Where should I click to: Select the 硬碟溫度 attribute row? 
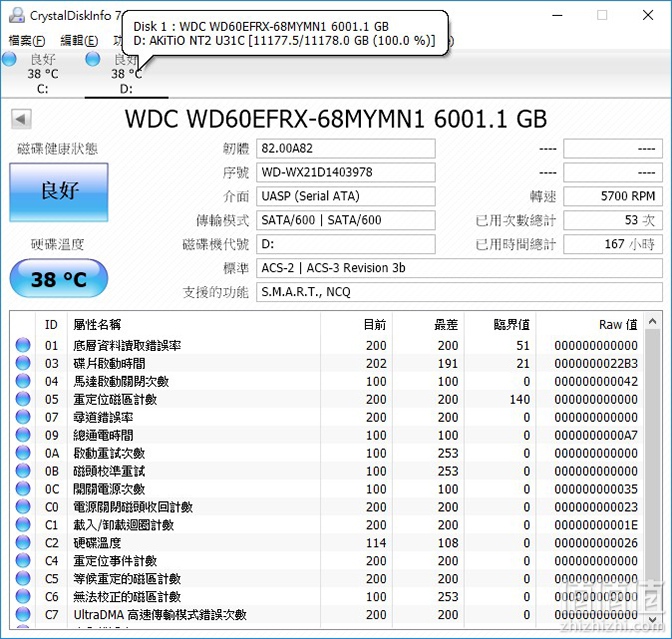pos(327,543)
